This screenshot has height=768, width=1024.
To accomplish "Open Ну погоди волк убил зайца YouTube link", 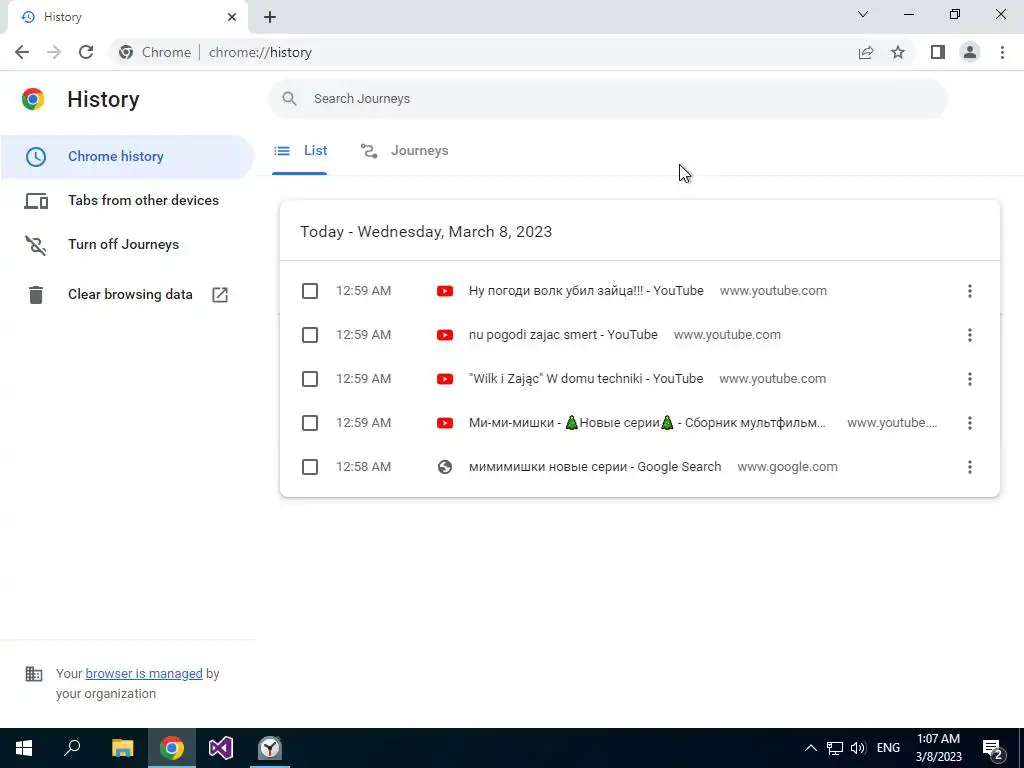I will point(586,291).
